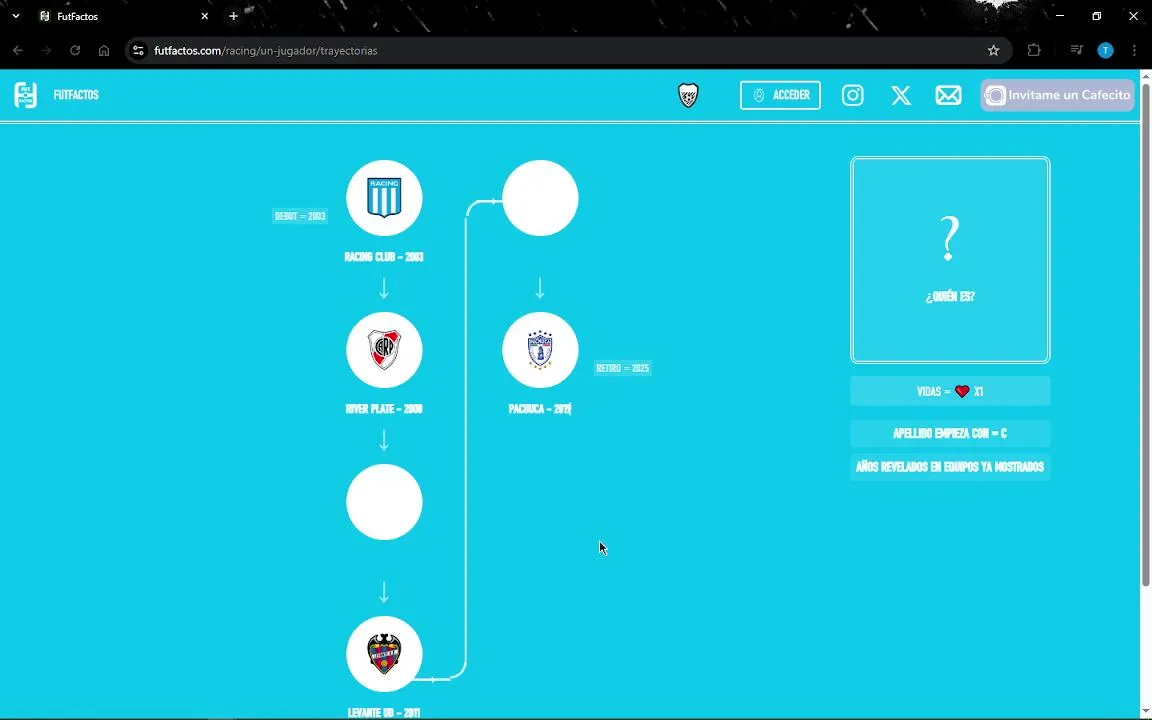
Task: Click the DEBUT = 2003 label
Action: 300,216
